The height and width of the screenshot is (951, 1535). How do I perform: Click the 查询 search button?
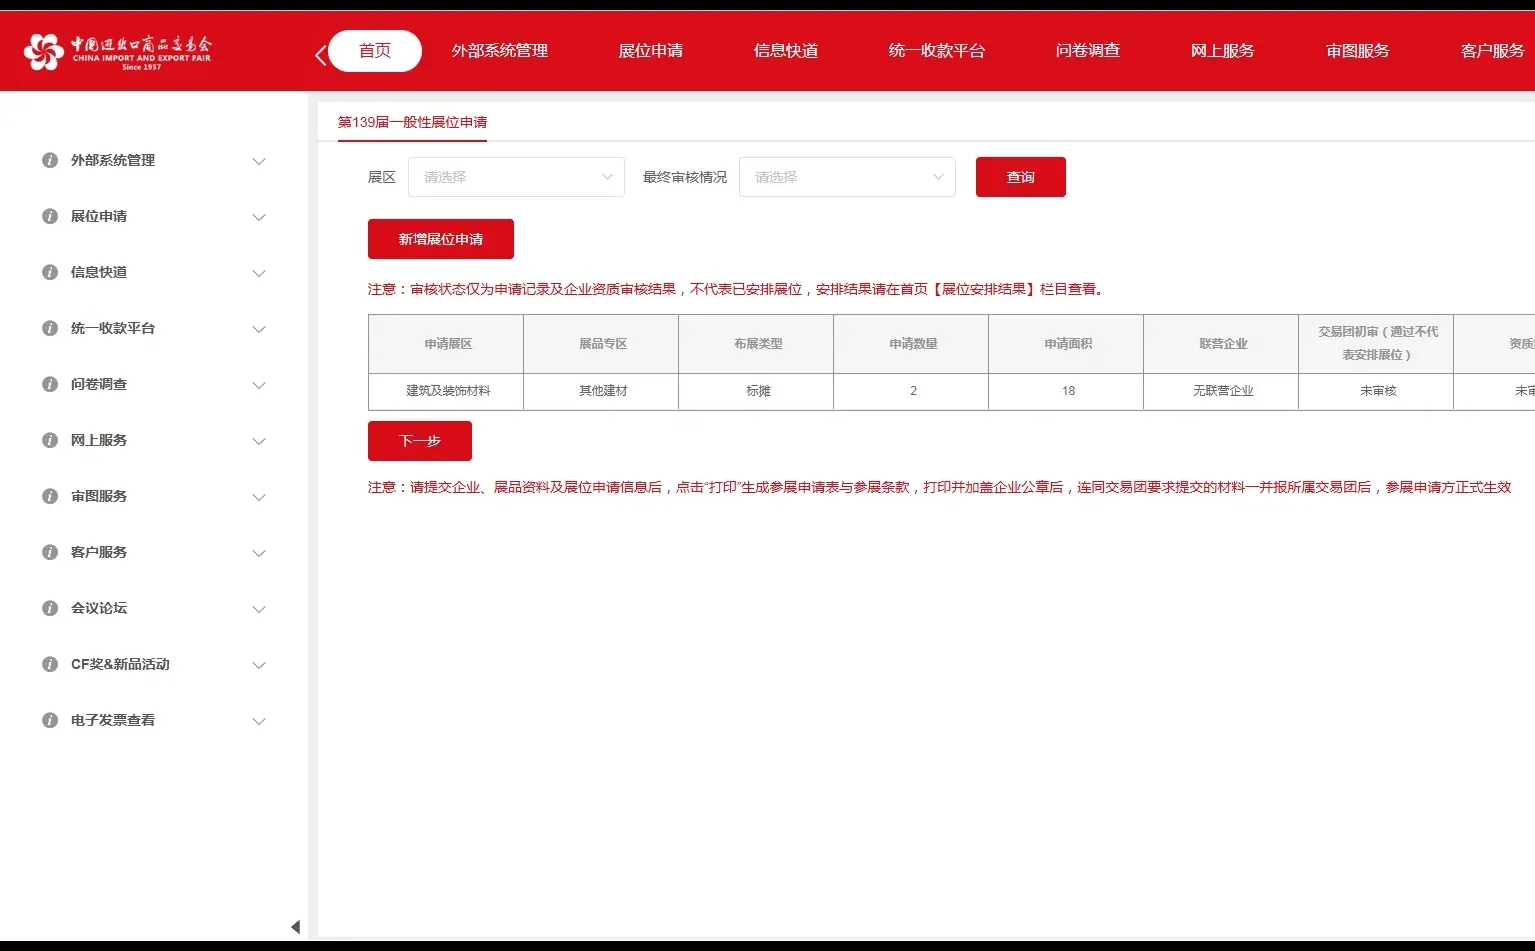[x=1020, y=177]
